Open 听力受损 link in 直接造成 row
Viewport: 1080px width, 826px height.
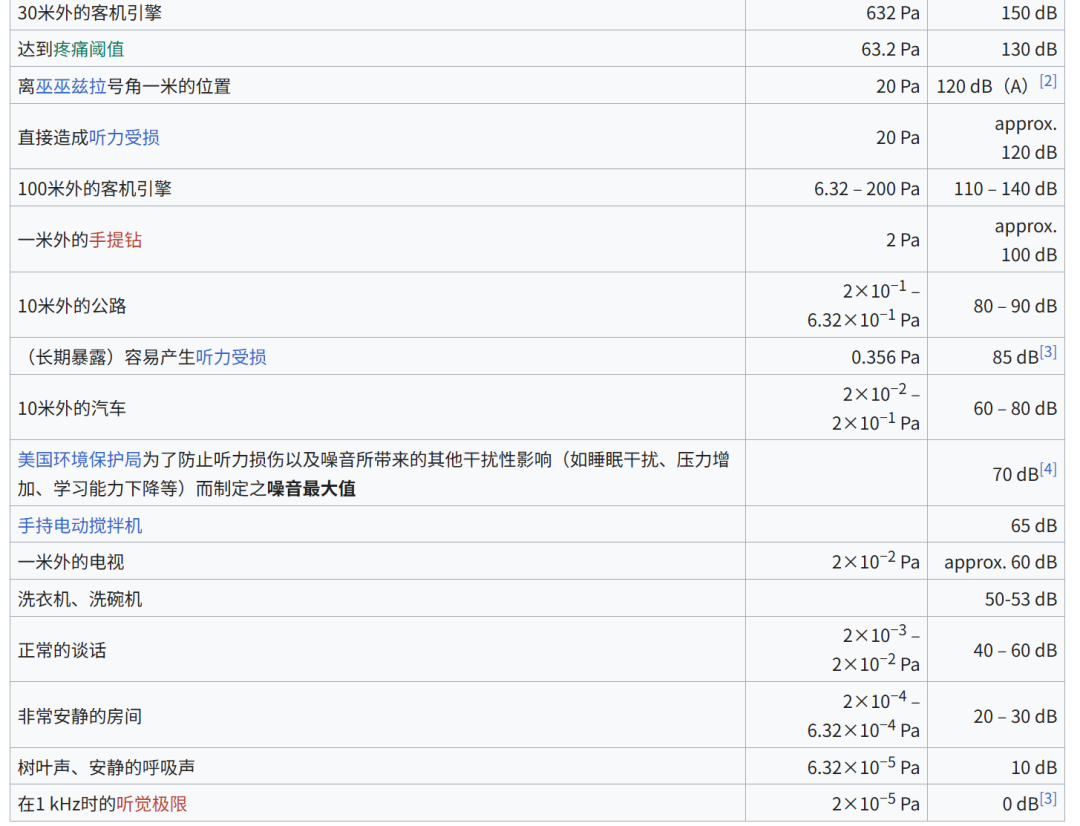point(124,137)
